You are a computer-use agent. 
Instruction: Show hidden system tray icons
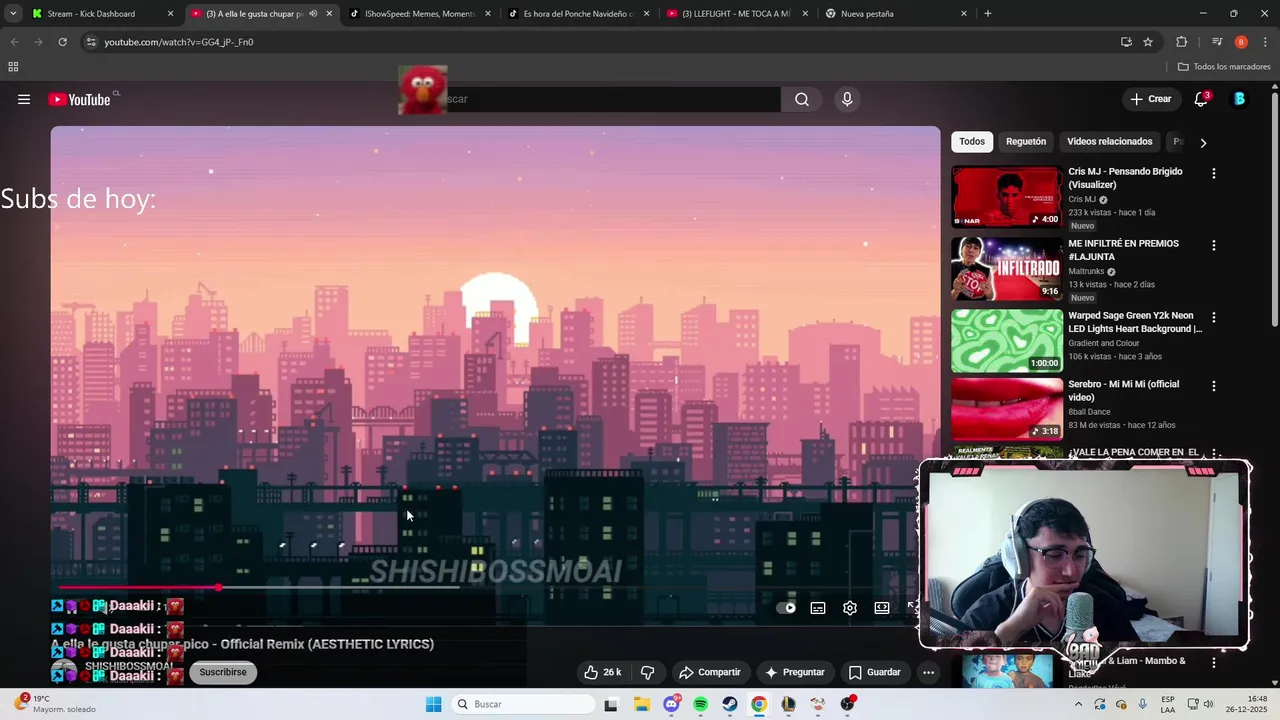pos(1078,704)
